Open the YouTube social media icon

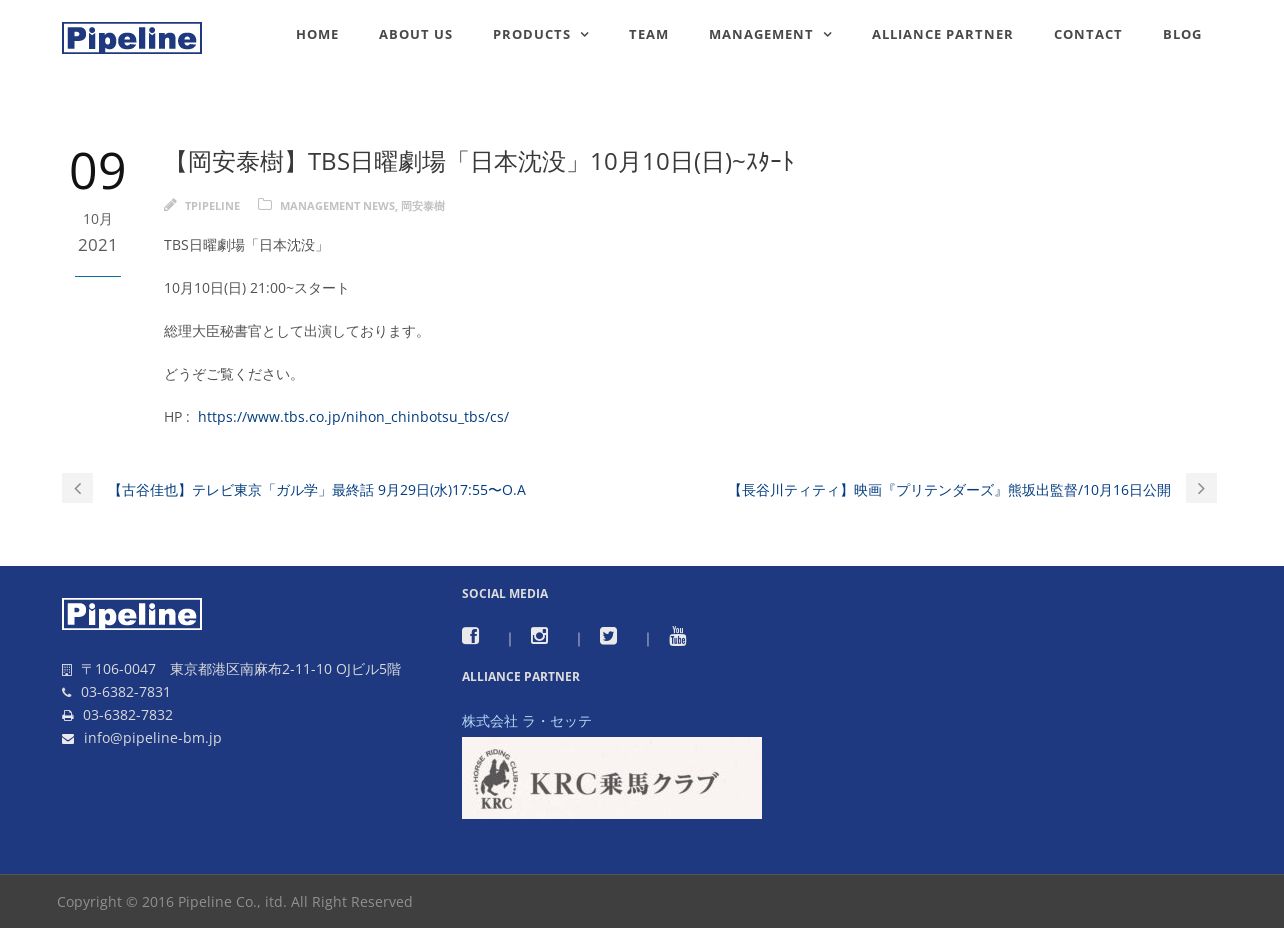[678, 636]
